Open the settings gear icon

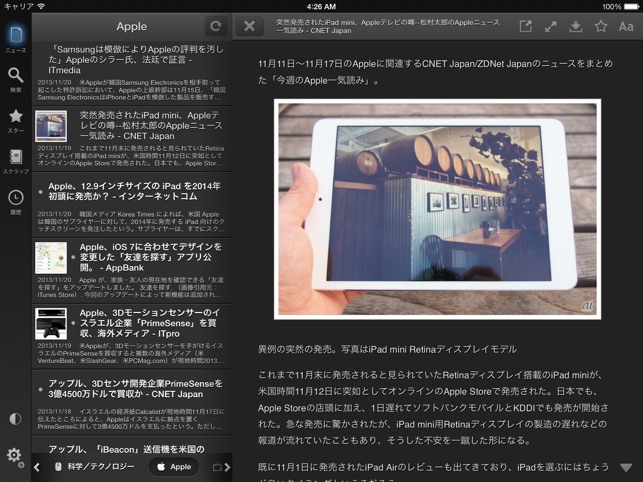(x=15, y=456)
